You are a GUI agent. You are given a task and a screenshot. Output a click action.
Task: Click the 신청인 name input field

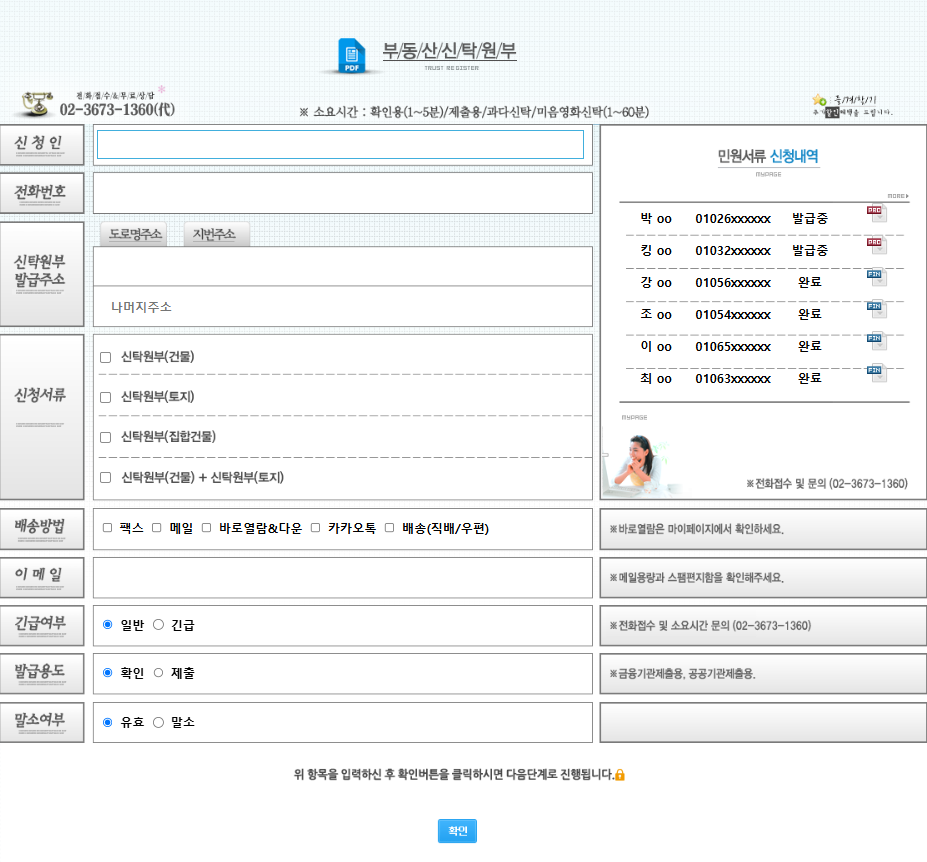coord(340,145)
